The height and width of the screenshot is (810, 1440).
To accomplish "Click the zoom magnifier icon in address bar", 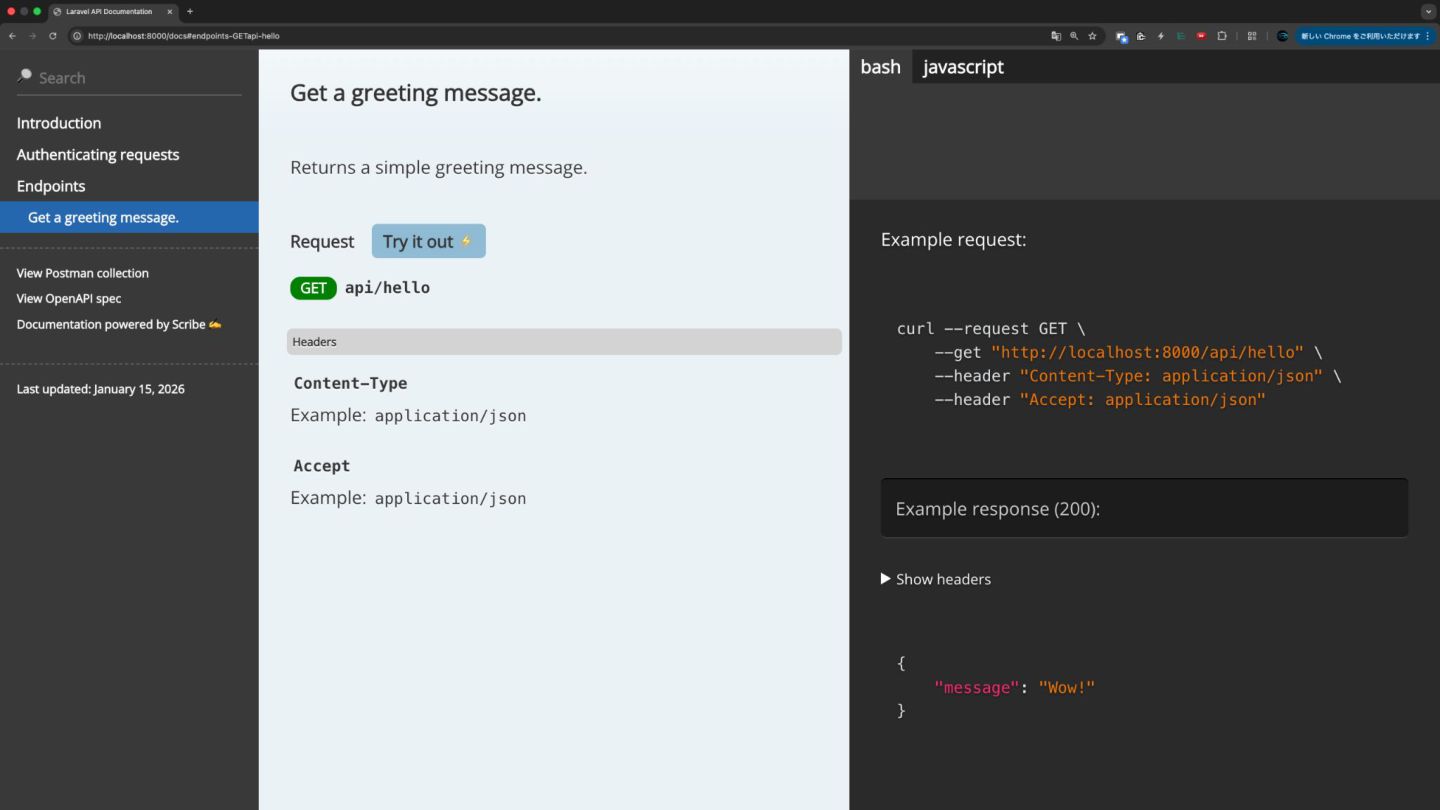I will (x=1074, y=36).
